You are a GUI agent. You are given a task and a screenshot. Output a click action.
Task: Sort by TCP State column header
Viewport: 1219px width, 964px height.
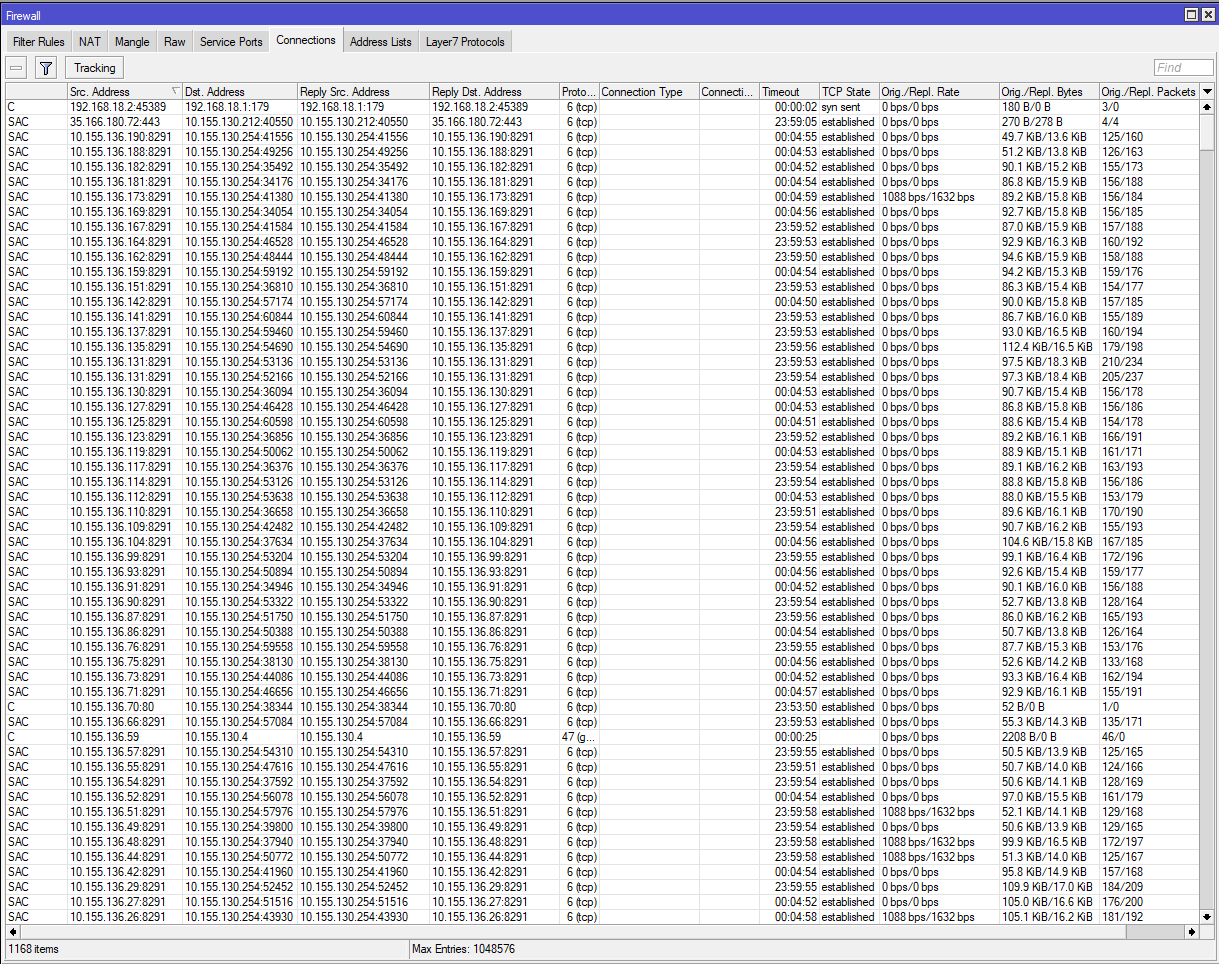(848, 92)
